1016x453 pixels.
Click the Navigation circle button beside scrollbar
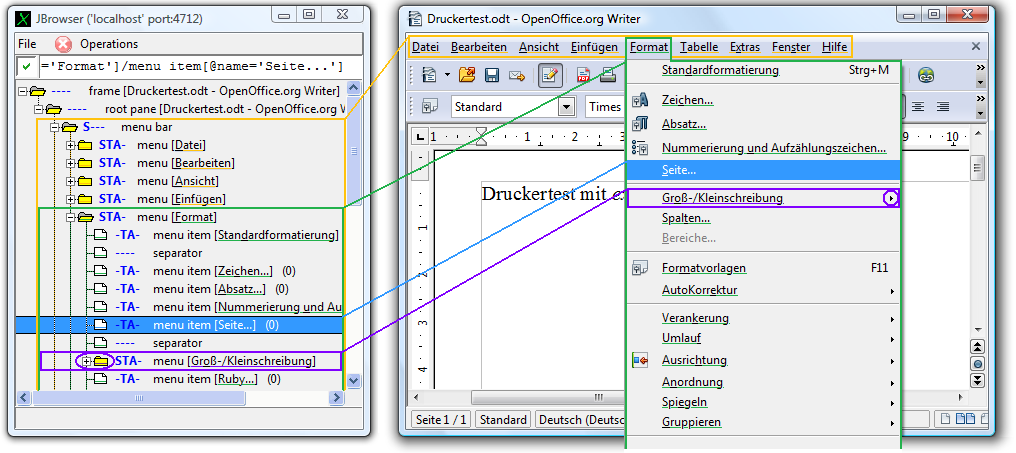pos(978,363)
